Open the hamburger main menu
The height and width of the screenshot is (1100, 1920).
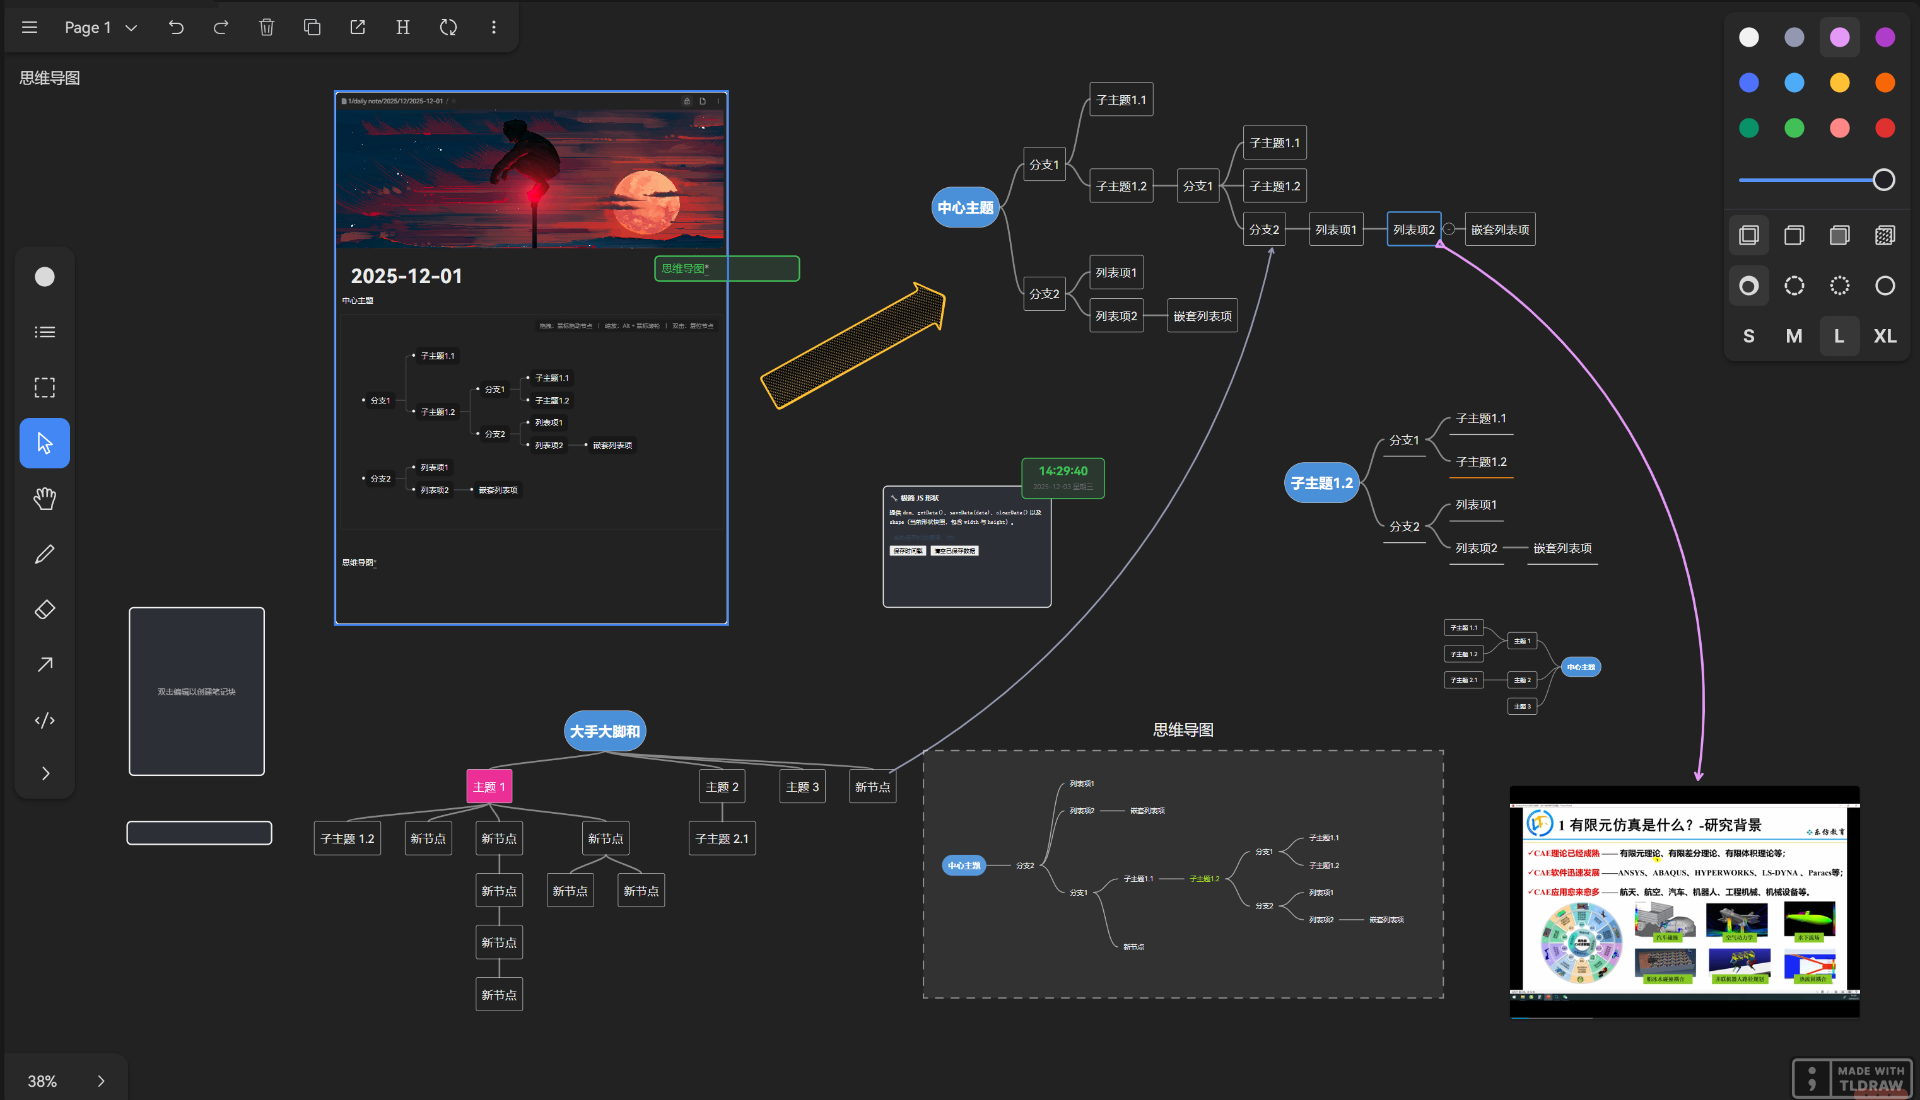pos(29,27)
